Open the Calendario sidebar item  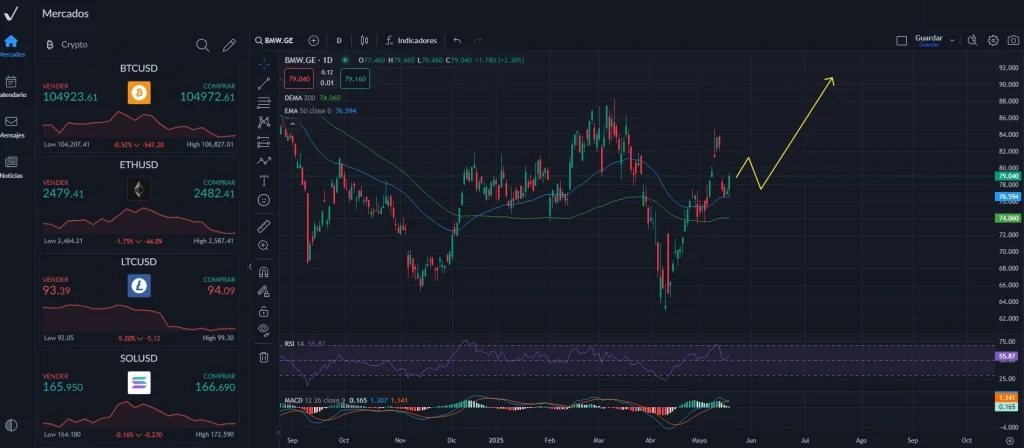[11, 87]
